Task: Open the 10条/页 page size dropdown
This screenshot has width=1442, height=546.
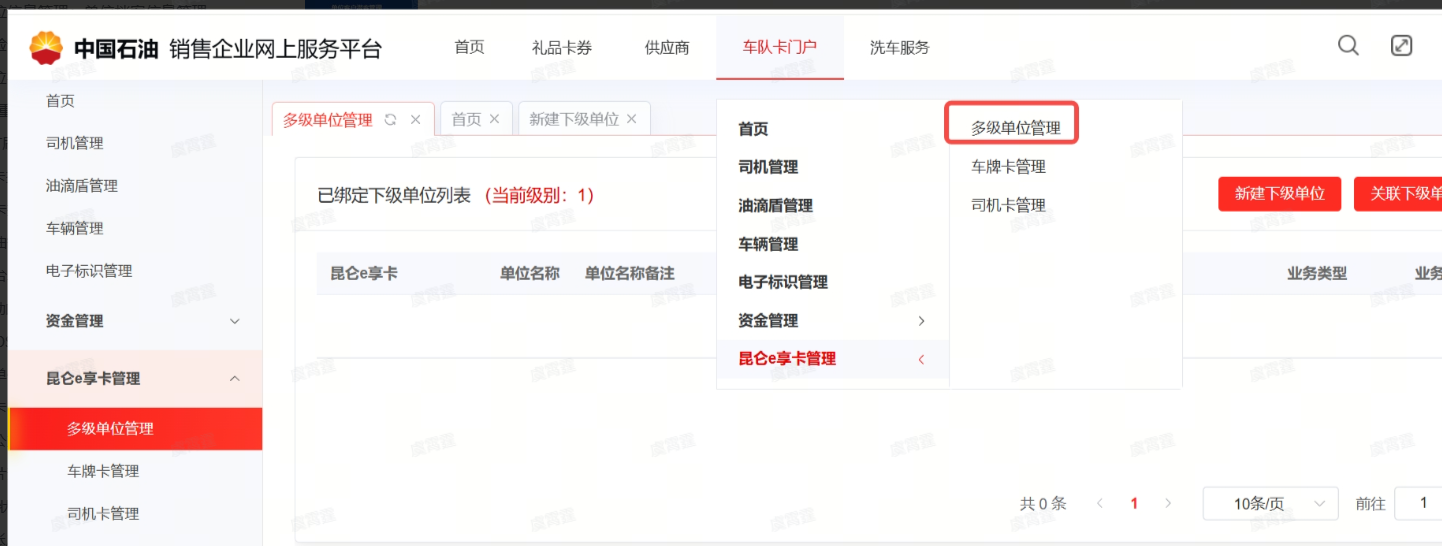Action: [x=1270, y=504]
